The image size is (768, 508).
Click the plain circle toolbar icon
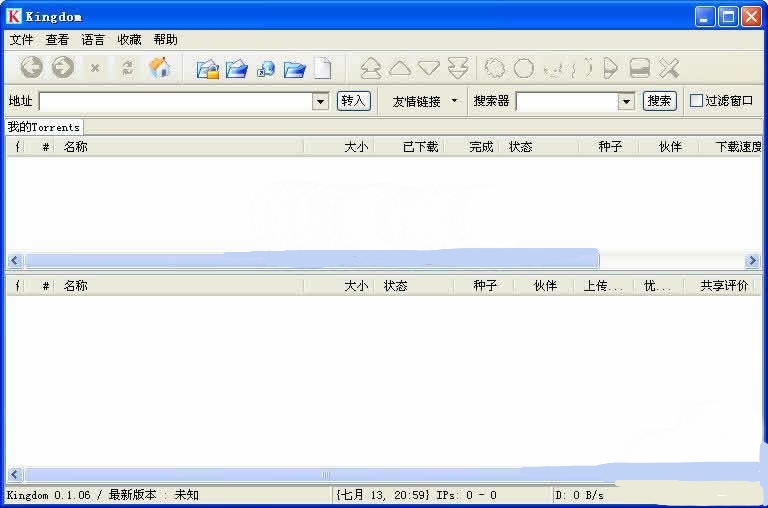point(524,68)
